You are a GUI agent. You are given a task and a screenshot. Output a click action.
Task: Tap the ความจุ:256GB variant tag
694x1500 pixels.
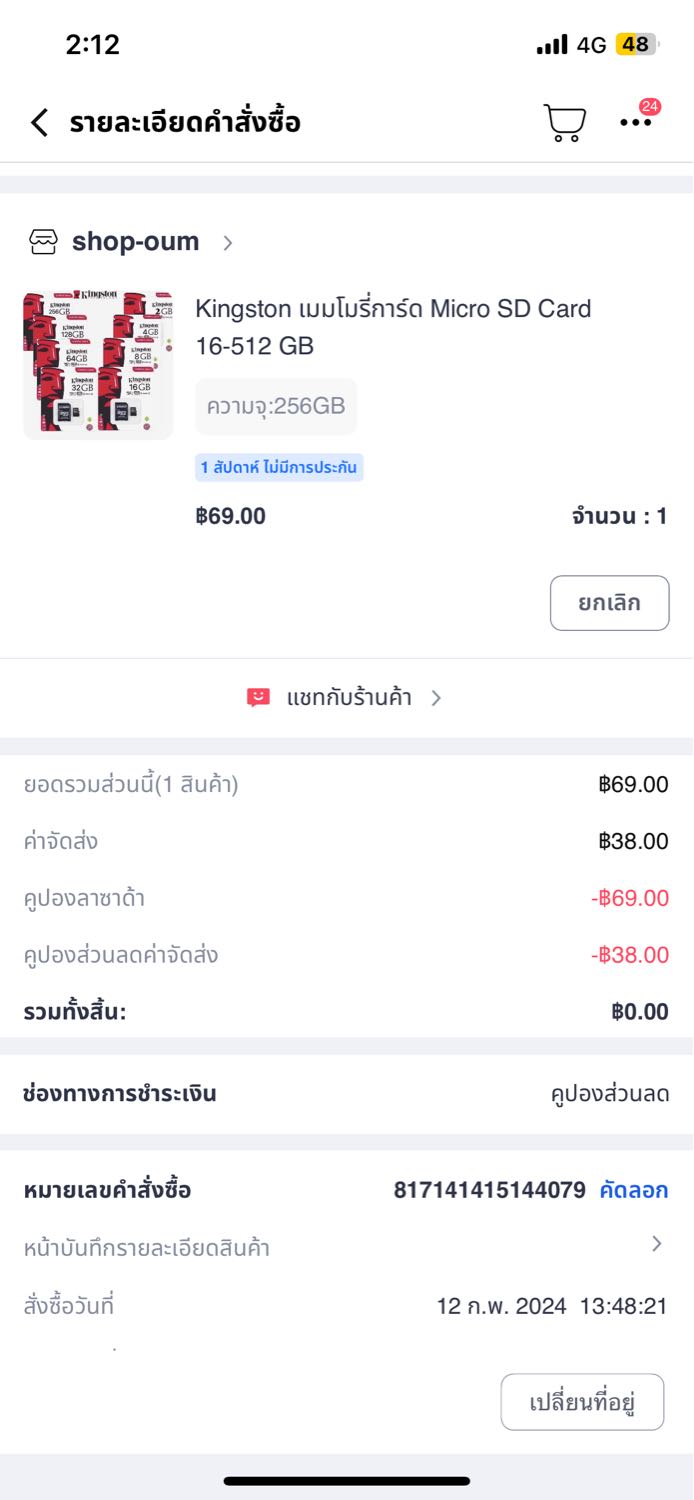(275, 406)
